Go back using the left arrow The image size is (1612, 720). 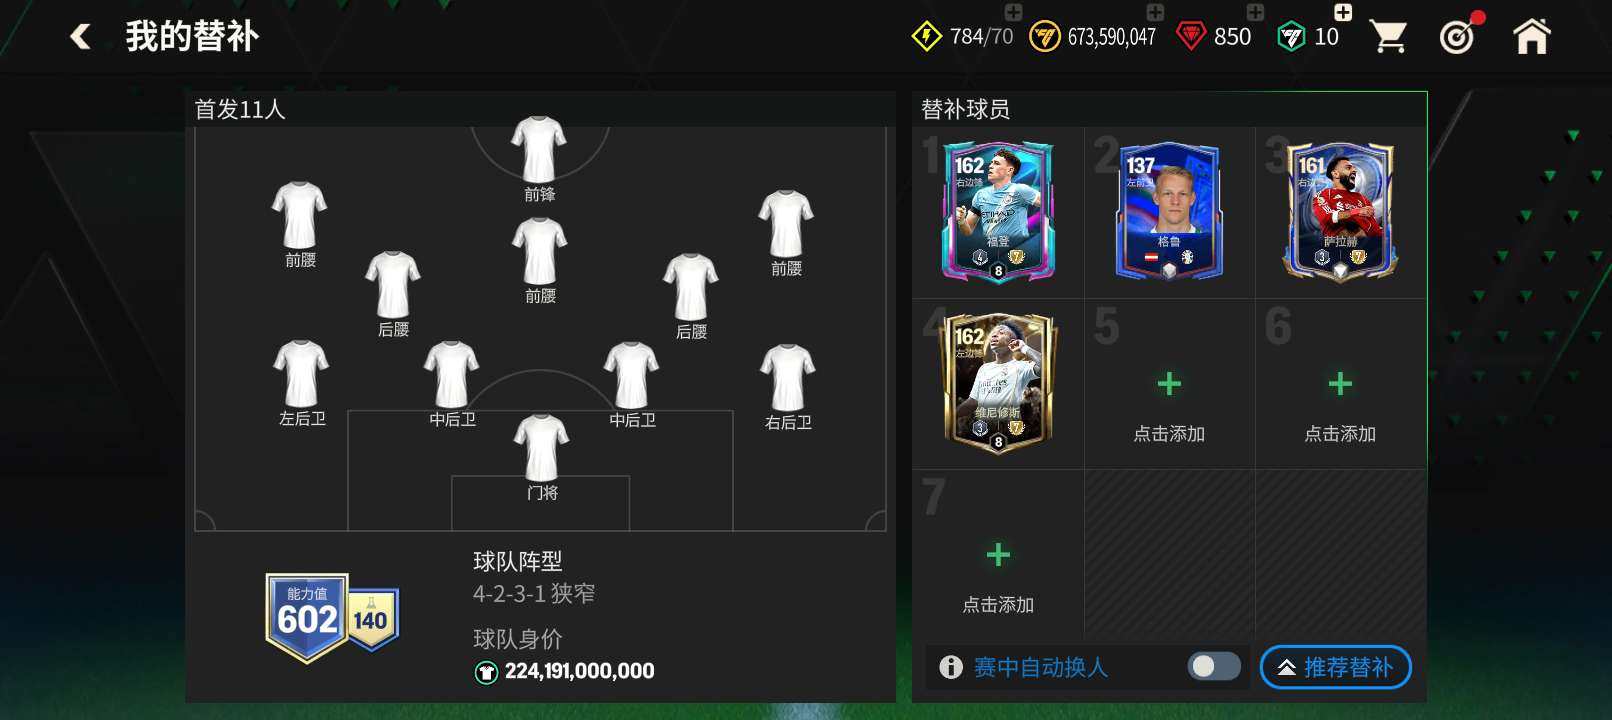(x=81, y=37)
